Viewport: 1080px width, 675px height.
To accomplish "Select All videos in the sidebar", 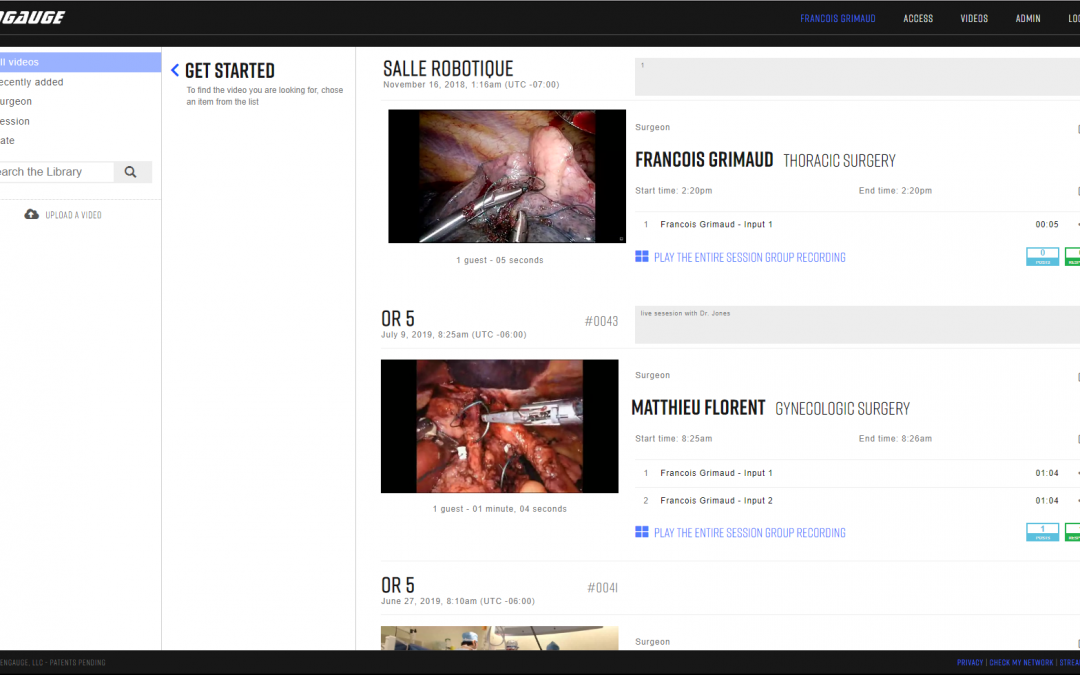I will pyautogui.click(x=81, y=62).
